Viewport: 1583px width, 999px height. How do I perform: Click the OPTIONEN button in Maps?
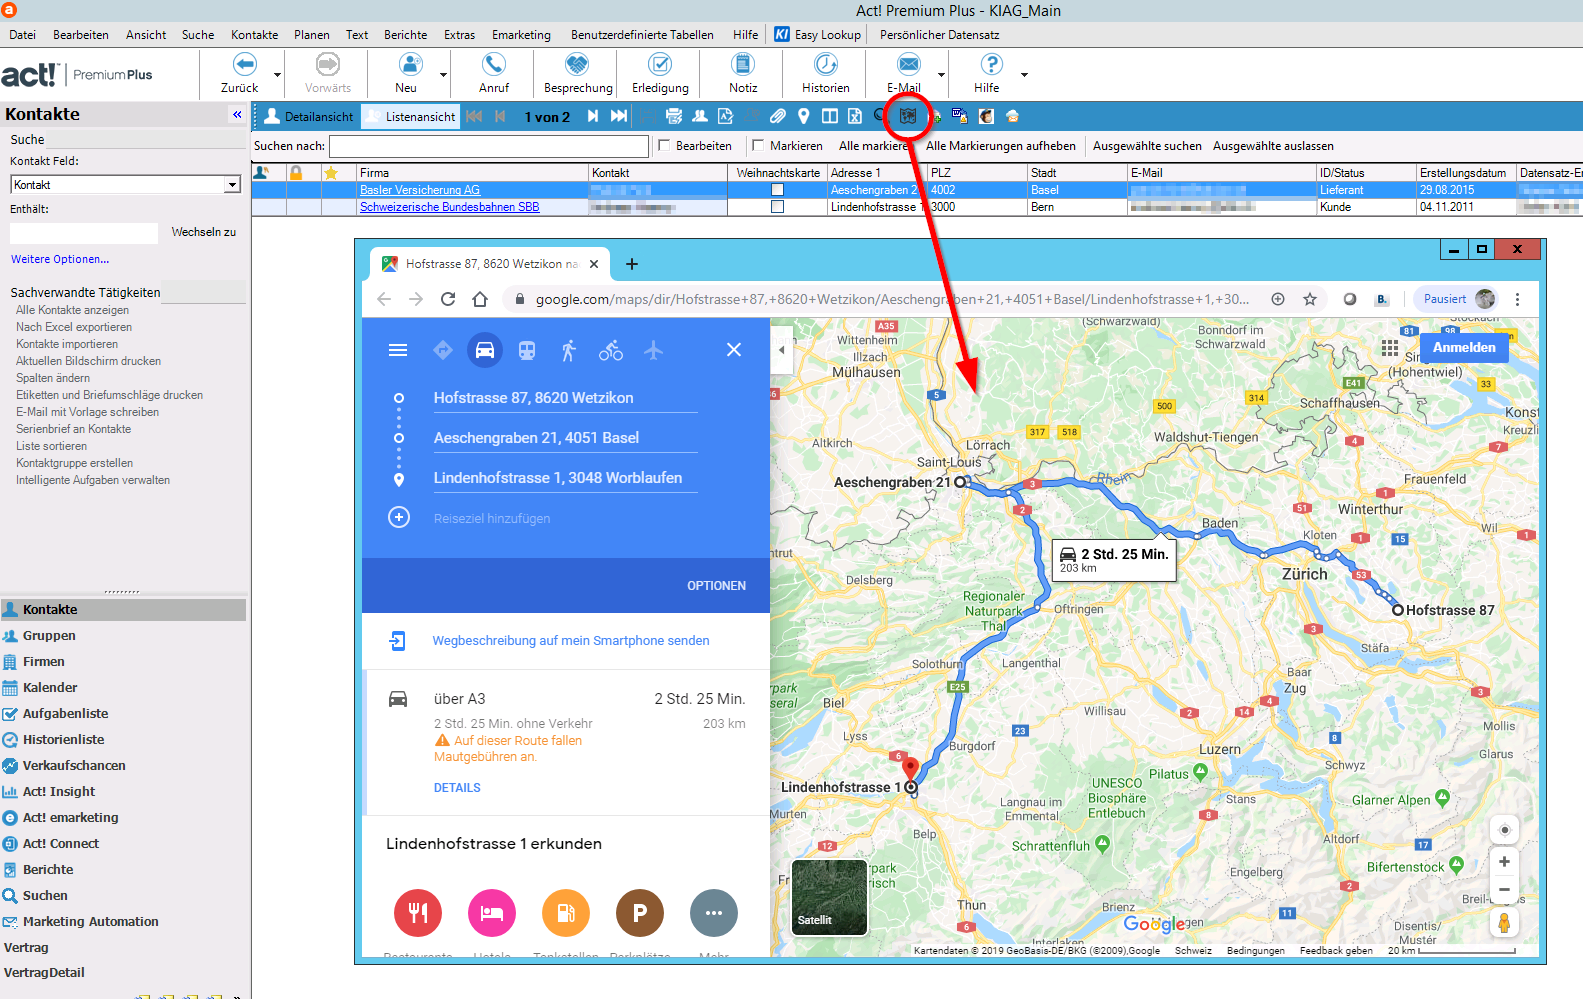click(716, 586)
